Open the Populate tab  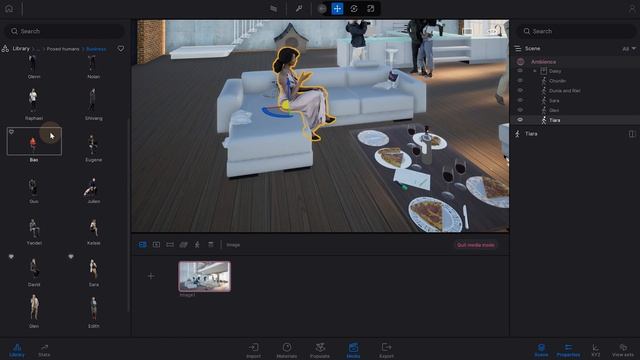pyautogui.click(x=320, y=350)
